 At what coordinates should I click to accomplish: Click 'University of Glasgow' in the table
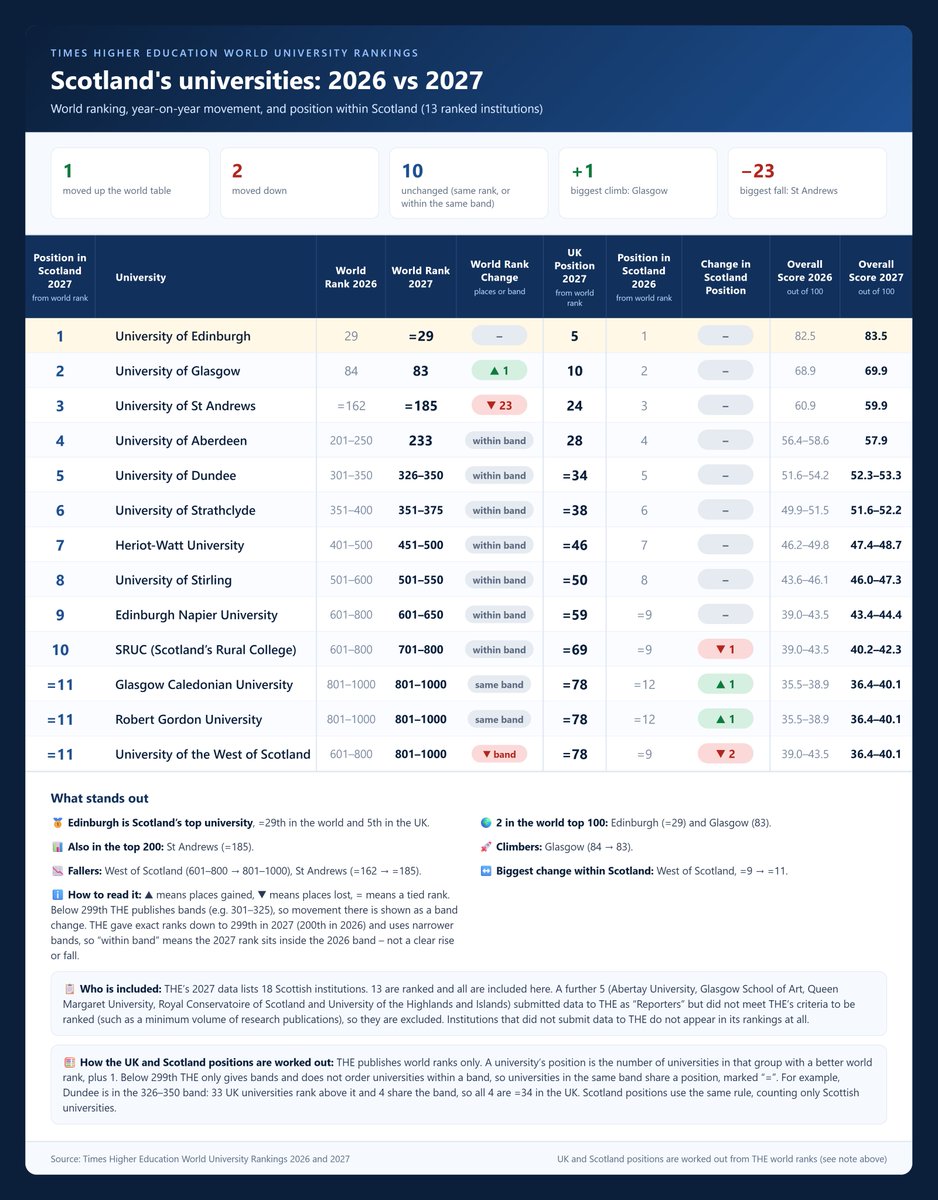click(177, 371)
